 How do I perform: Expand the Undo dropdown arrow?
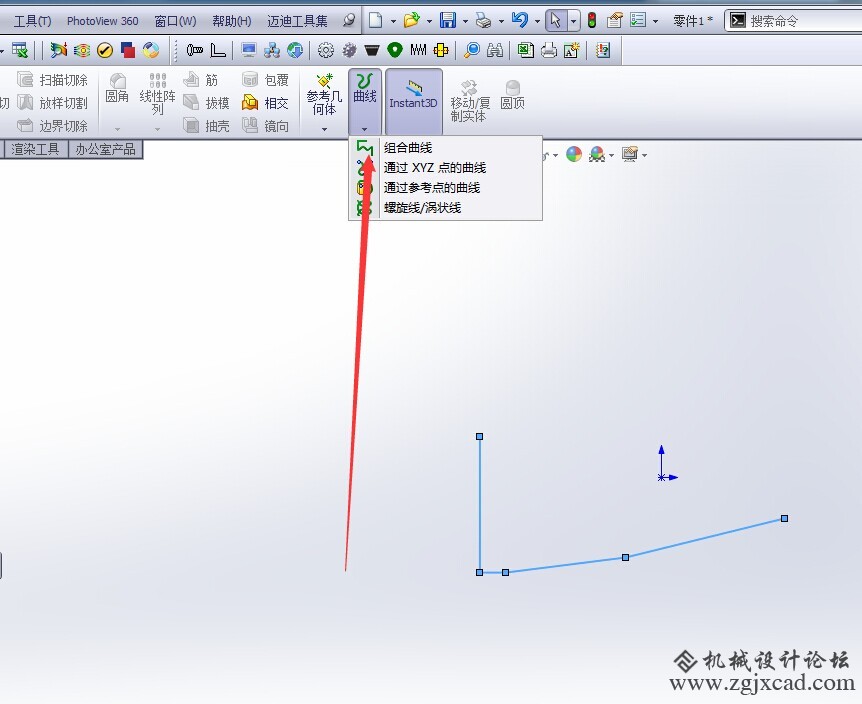click(x=537, y=21)
